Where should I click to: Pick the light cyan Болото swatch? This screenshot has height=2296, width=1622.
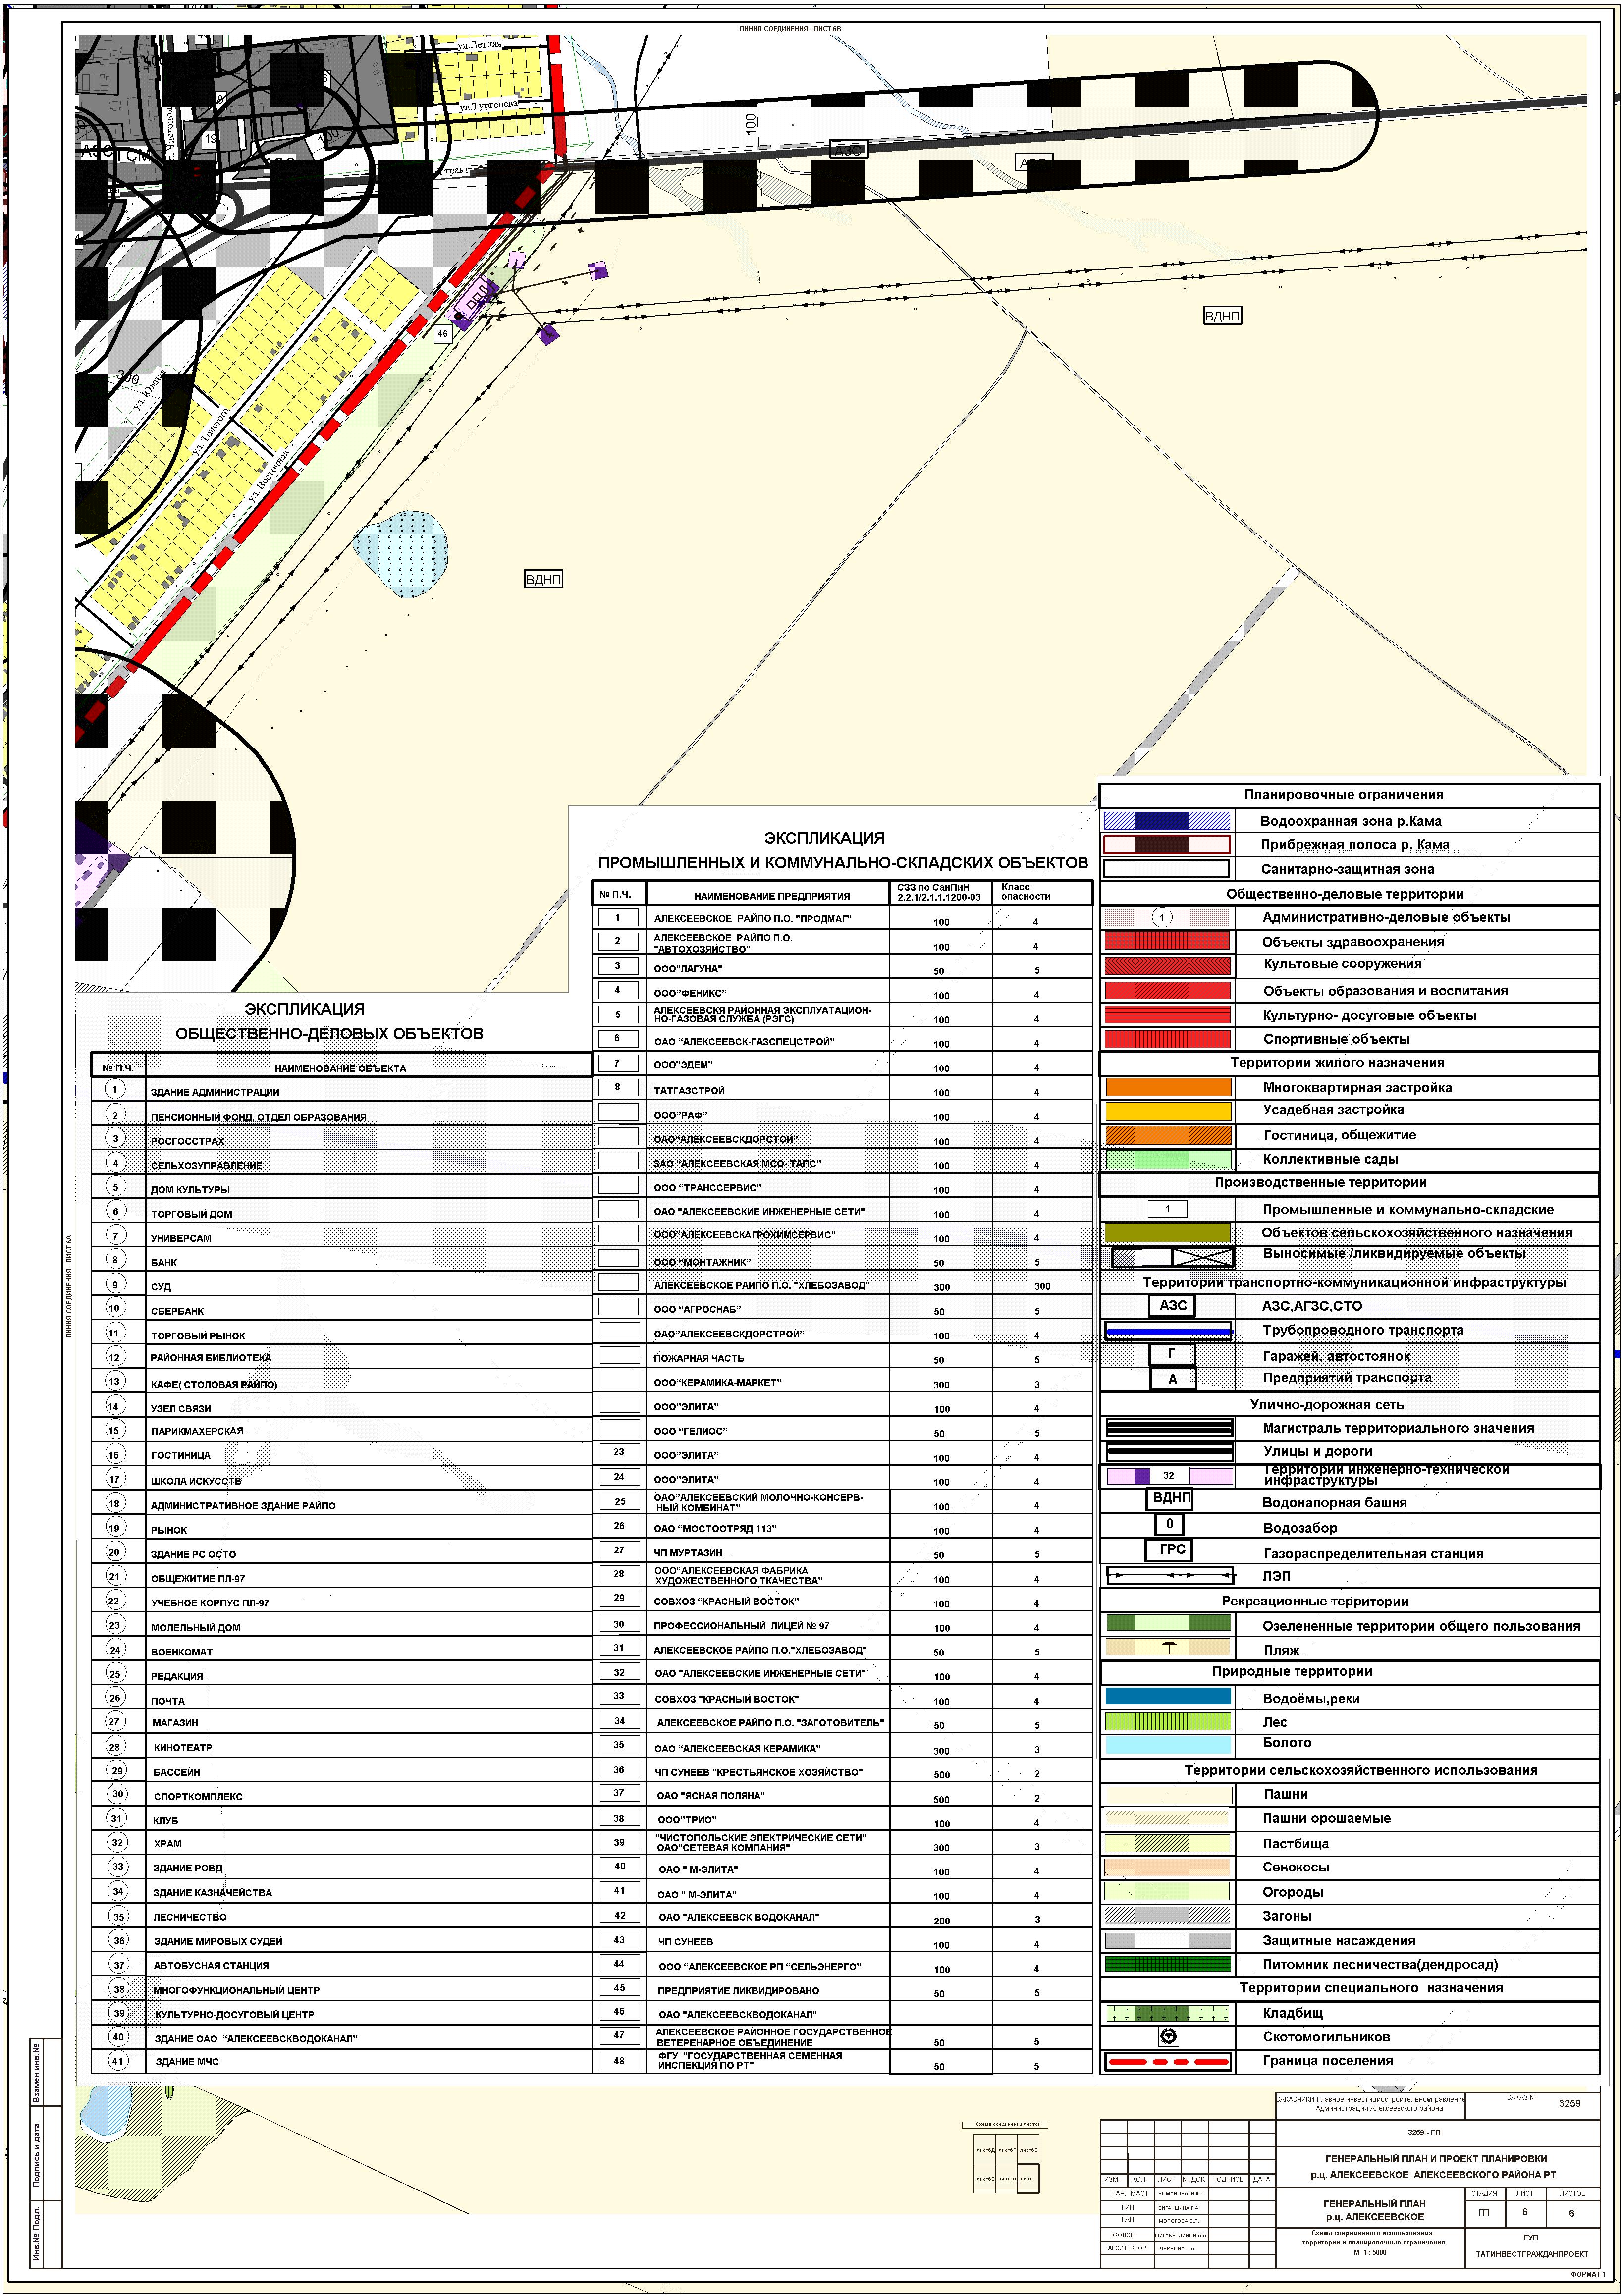[1168, 1744]
